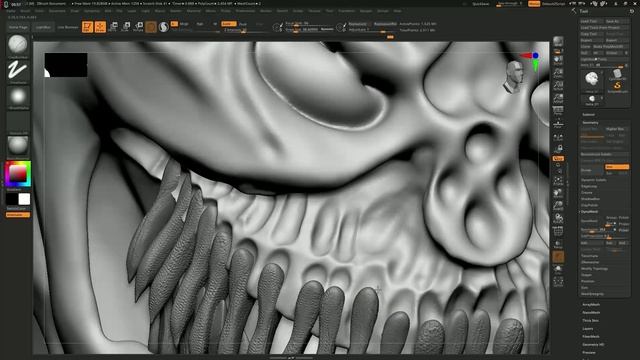The height and width of the screenshot is (360, 640).
Task: Collapse the Geometry section
Action: 590,122
